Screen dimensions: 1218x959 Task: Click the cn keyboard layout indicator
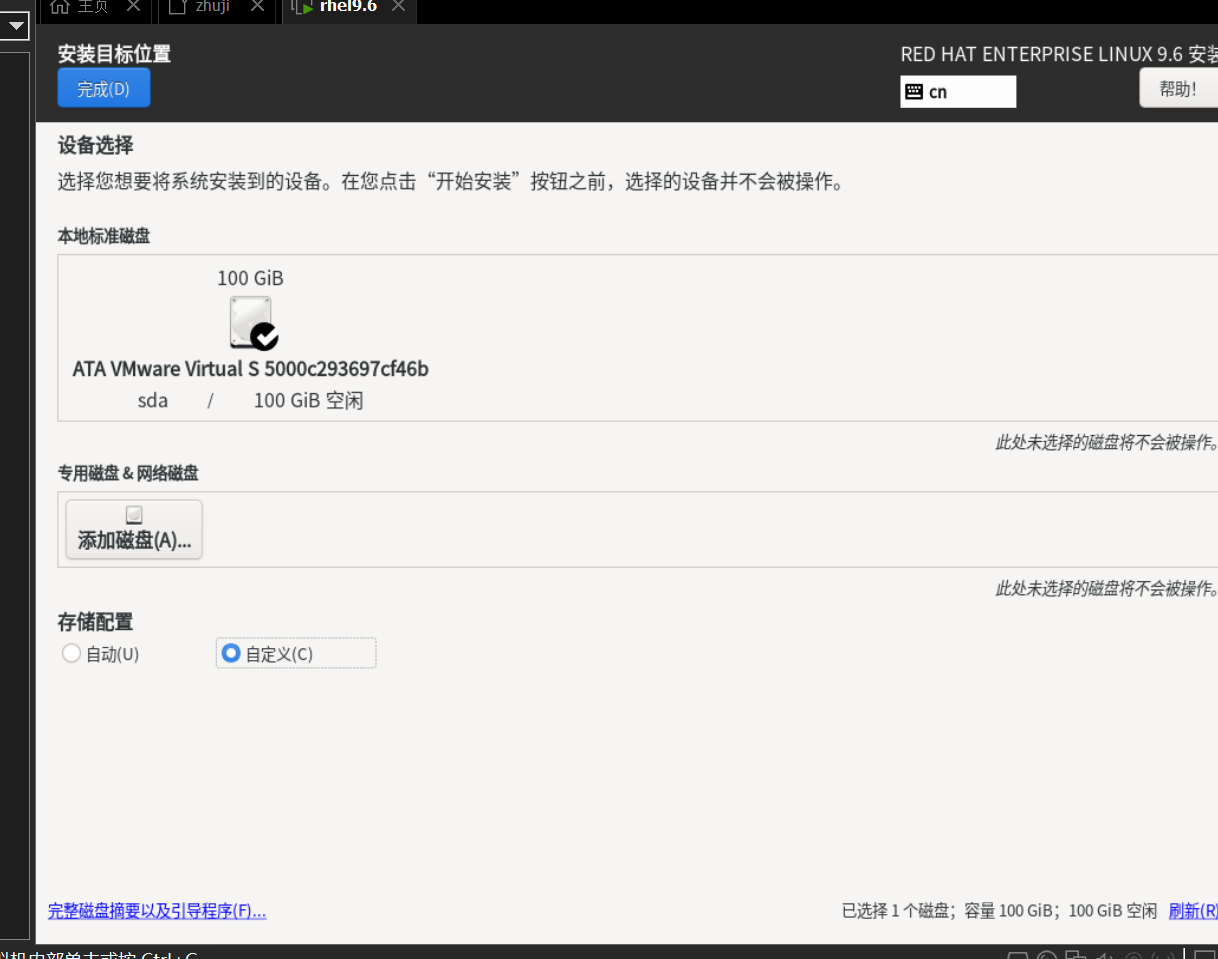pos(958,92)
